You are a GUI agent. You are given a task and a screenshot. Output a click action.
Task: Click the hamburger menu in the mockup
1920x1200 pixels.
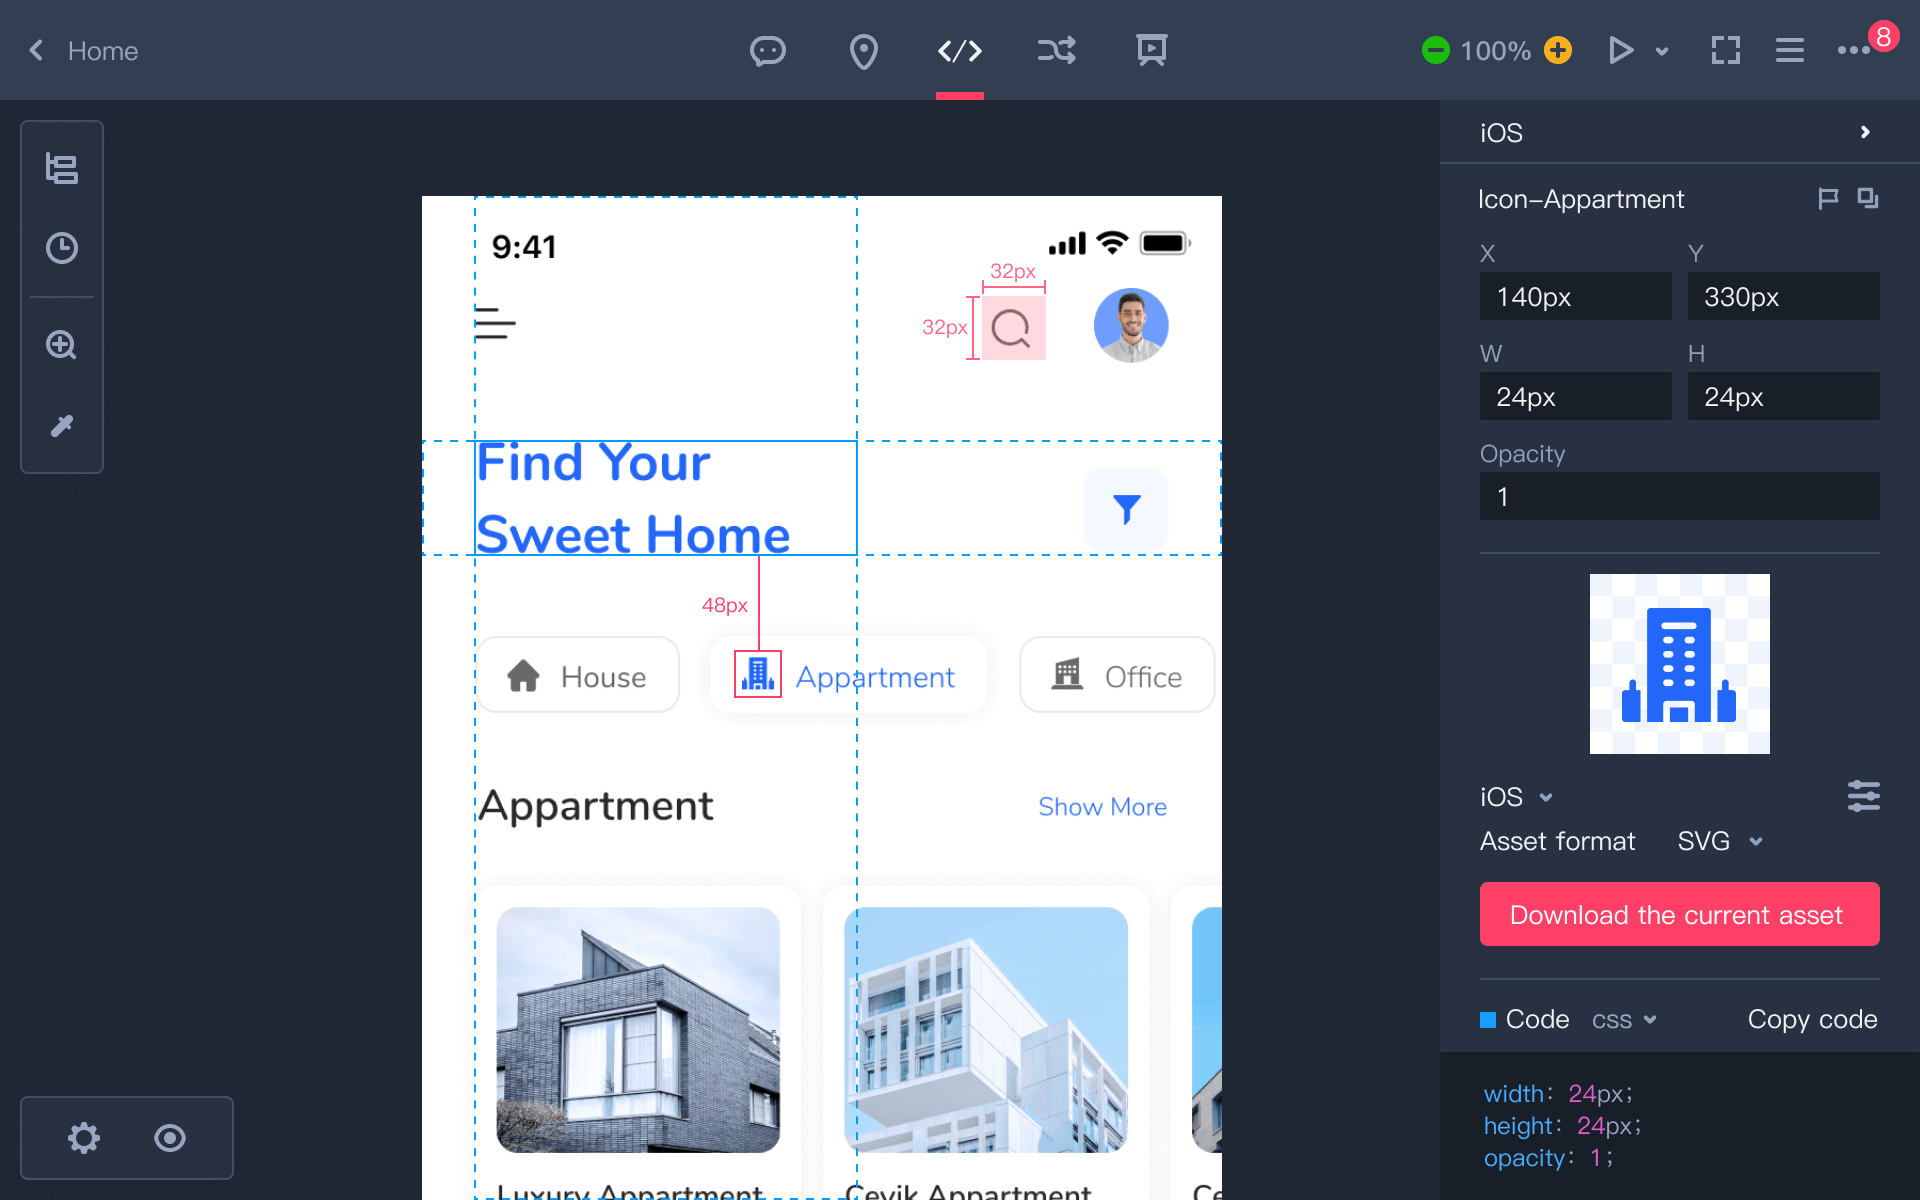click(495, 323)
